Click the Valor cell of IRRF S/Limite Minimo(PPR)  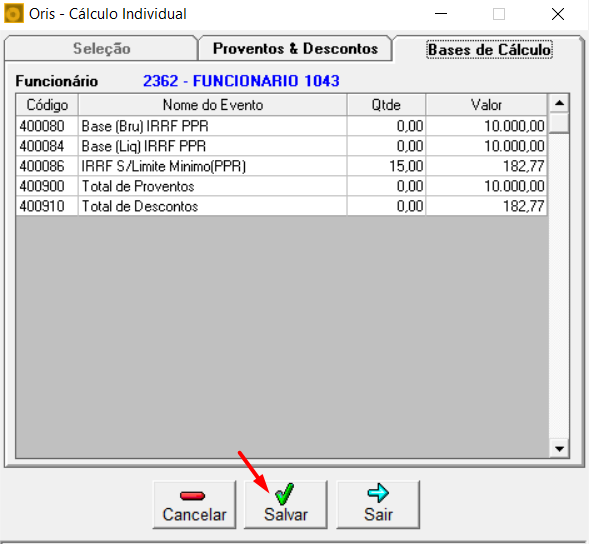(487, 166)
